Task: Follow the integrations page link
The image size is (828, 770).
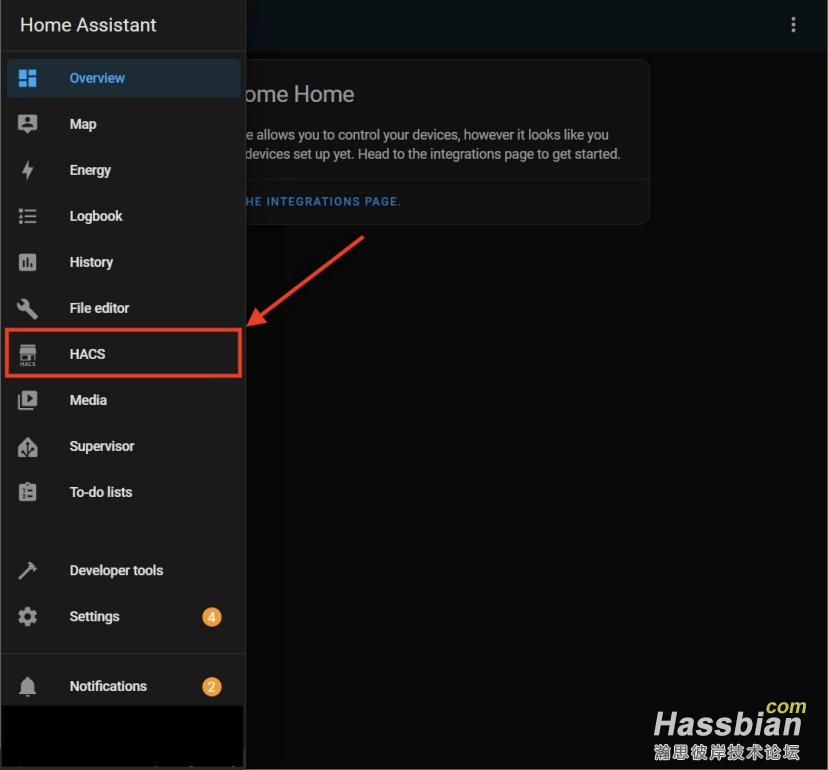Action: point(323,202)
